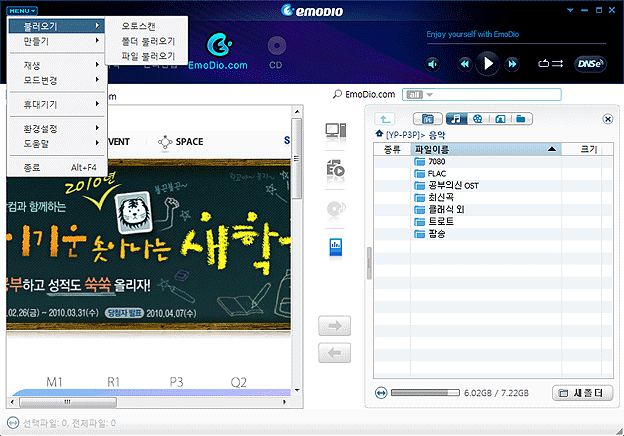The width and height of the screenshot is (624, 436).
Task: Click the 새폴더 new folder button
Action: [582, 393]
